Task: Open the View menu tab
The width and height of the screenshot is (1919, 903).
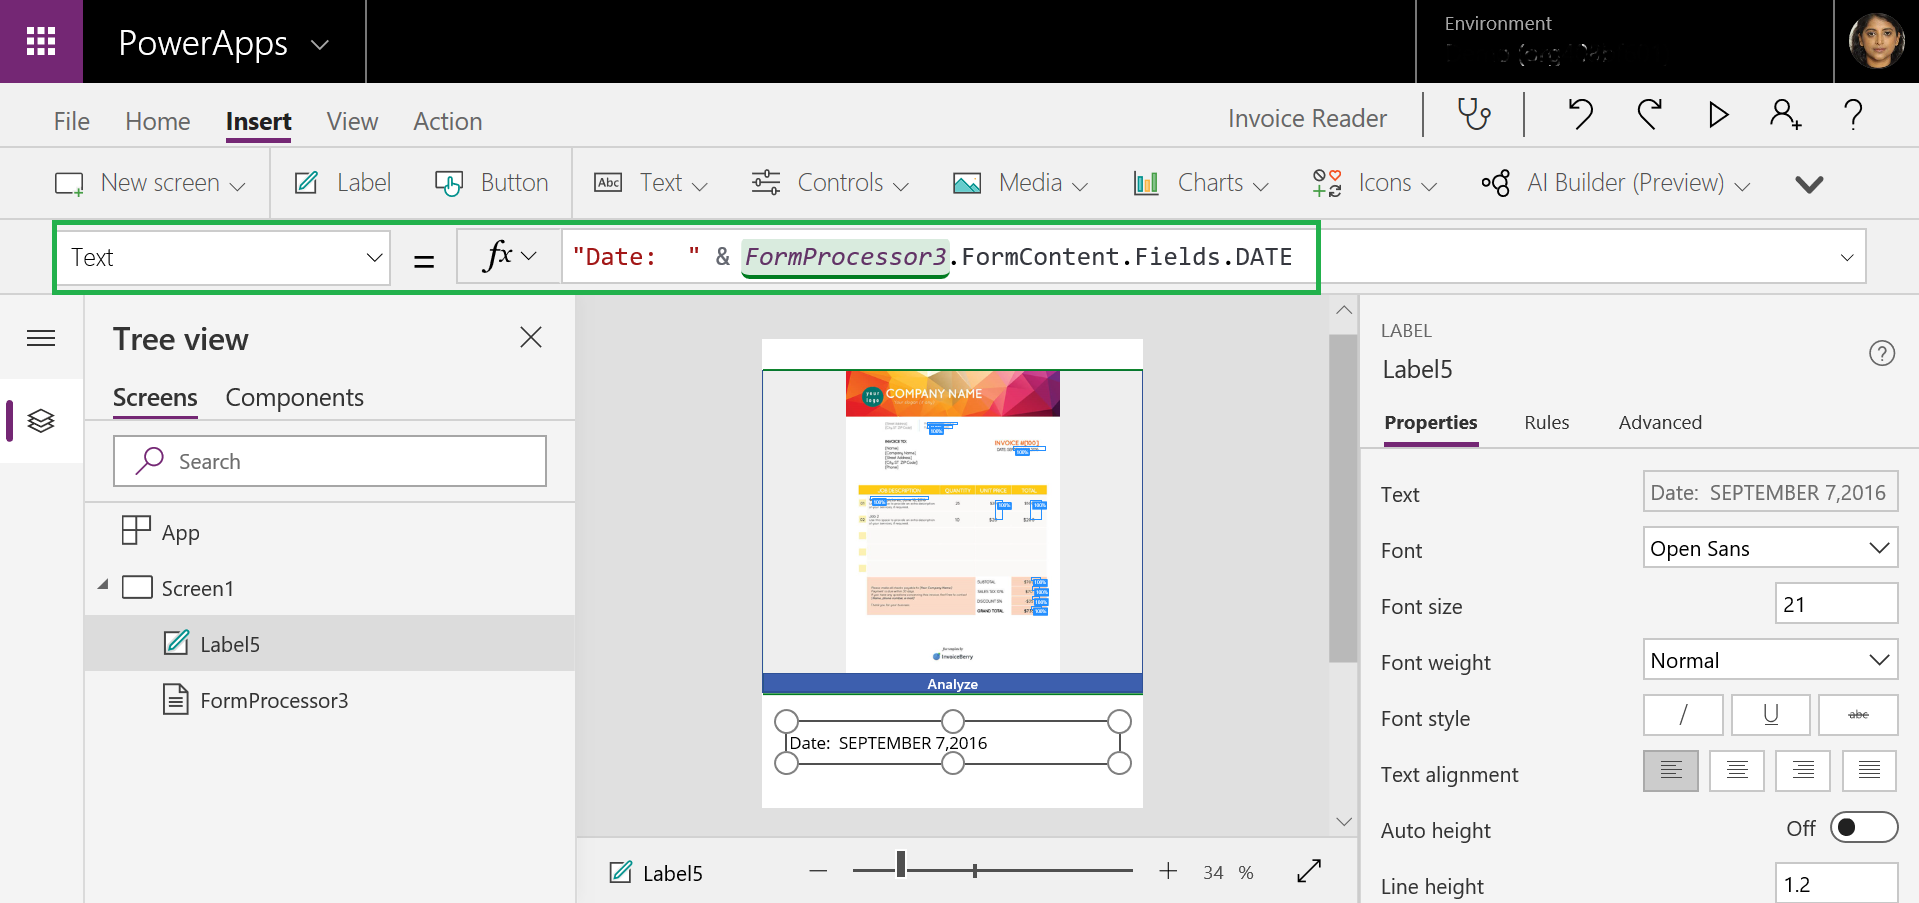Action: pyautogui.click(x=352, y=122)
